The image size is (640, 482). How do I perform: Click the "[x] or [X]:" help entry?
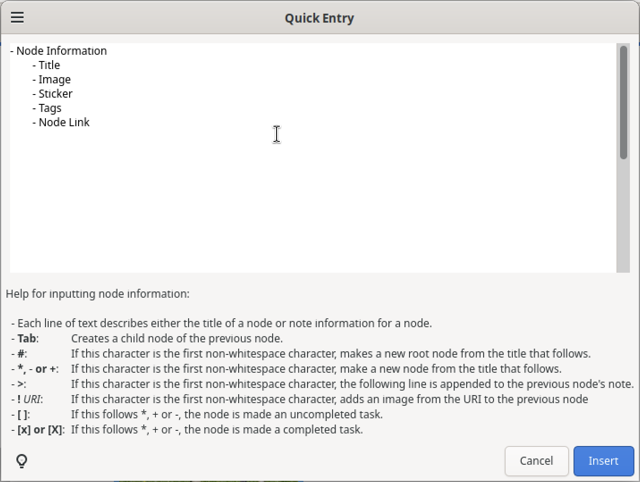click(38, 430)
